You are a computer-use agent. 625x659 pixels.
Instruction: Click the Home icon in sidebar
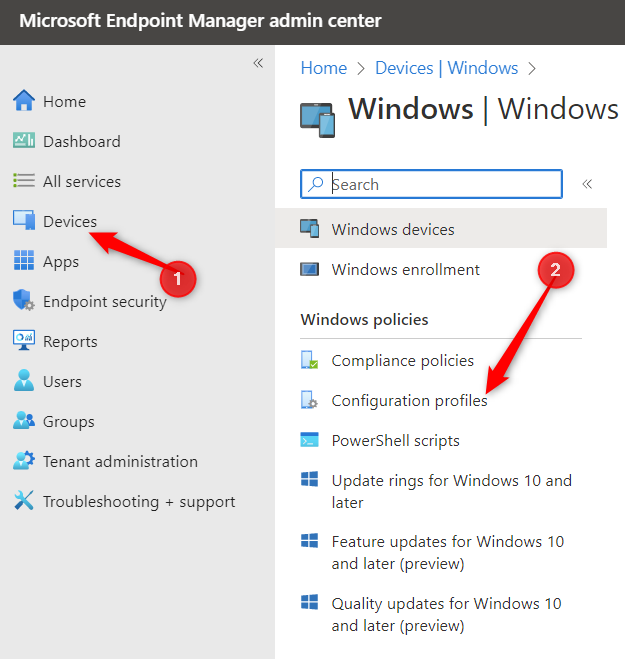pyautogui.click(x=24, y=101)
